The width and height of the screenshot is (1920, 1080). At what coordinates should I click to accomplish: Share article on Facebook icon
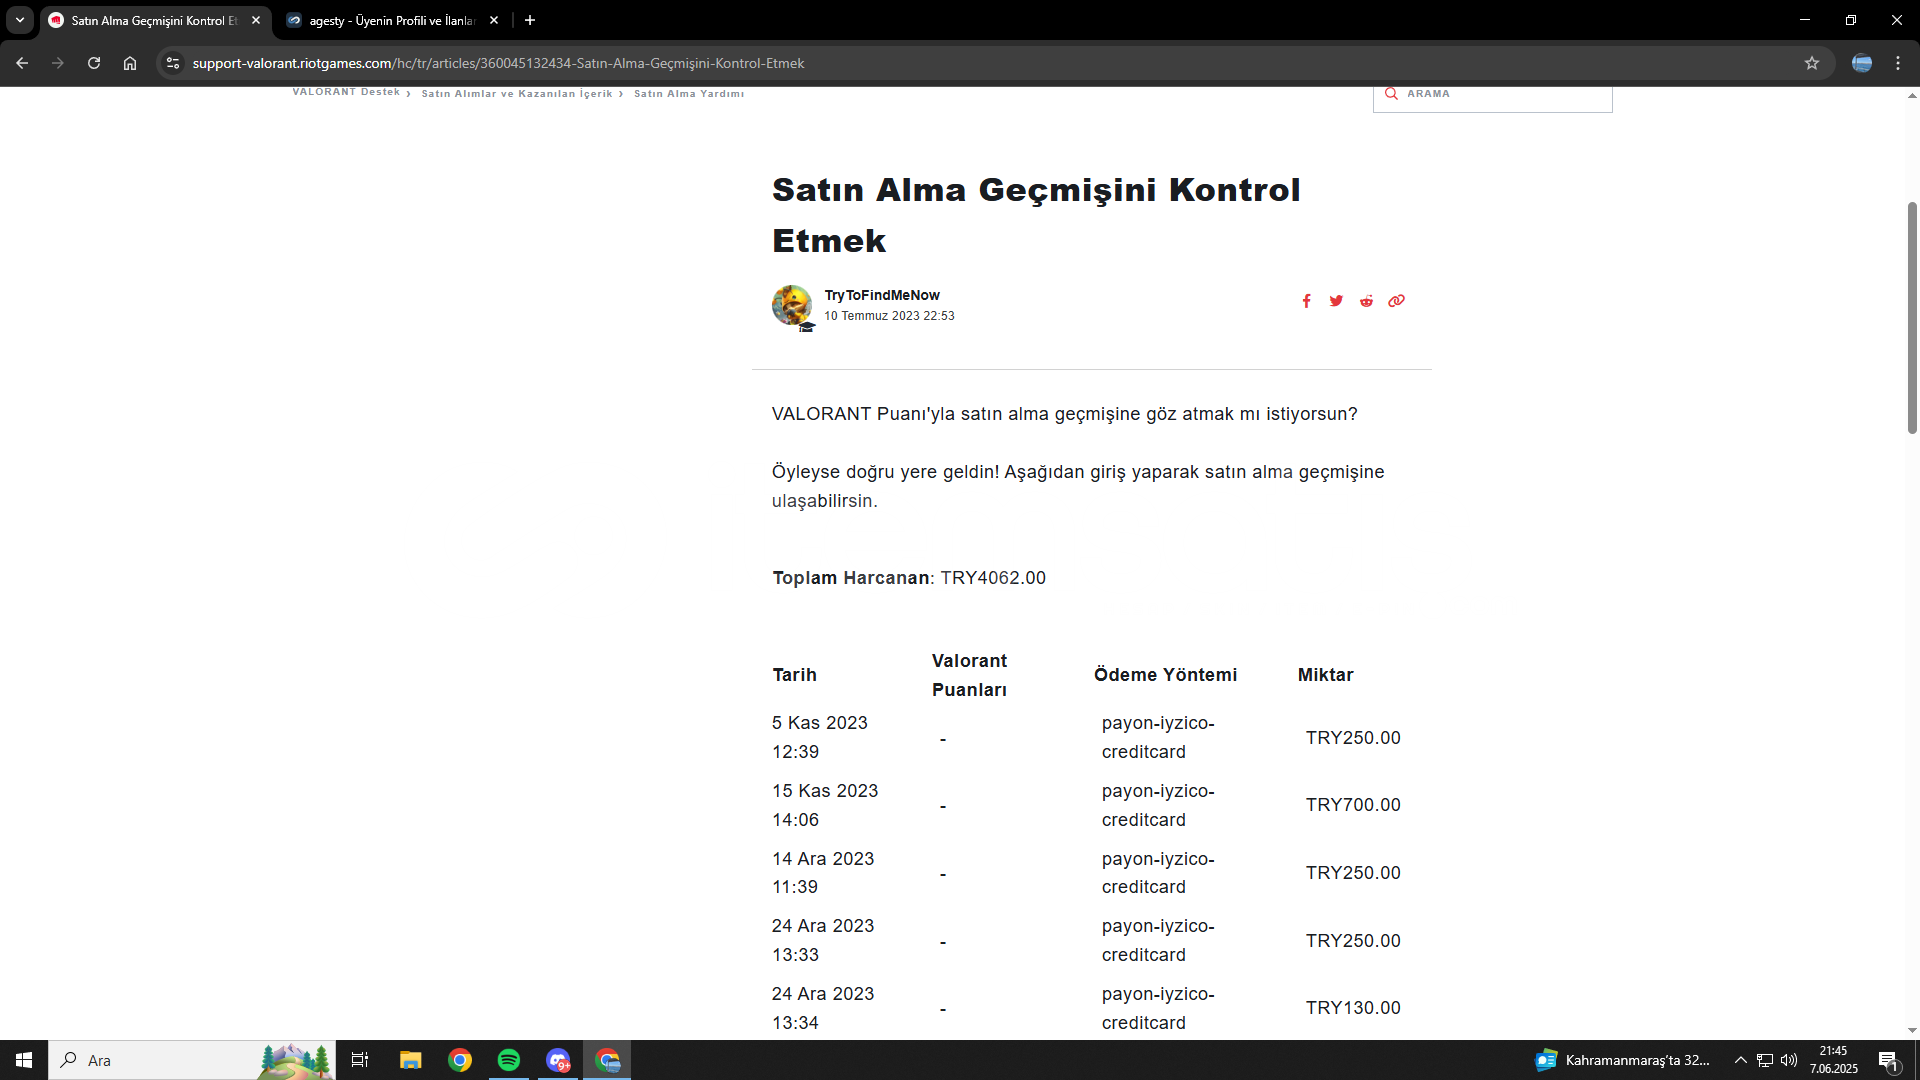(x=1306, y=301)
